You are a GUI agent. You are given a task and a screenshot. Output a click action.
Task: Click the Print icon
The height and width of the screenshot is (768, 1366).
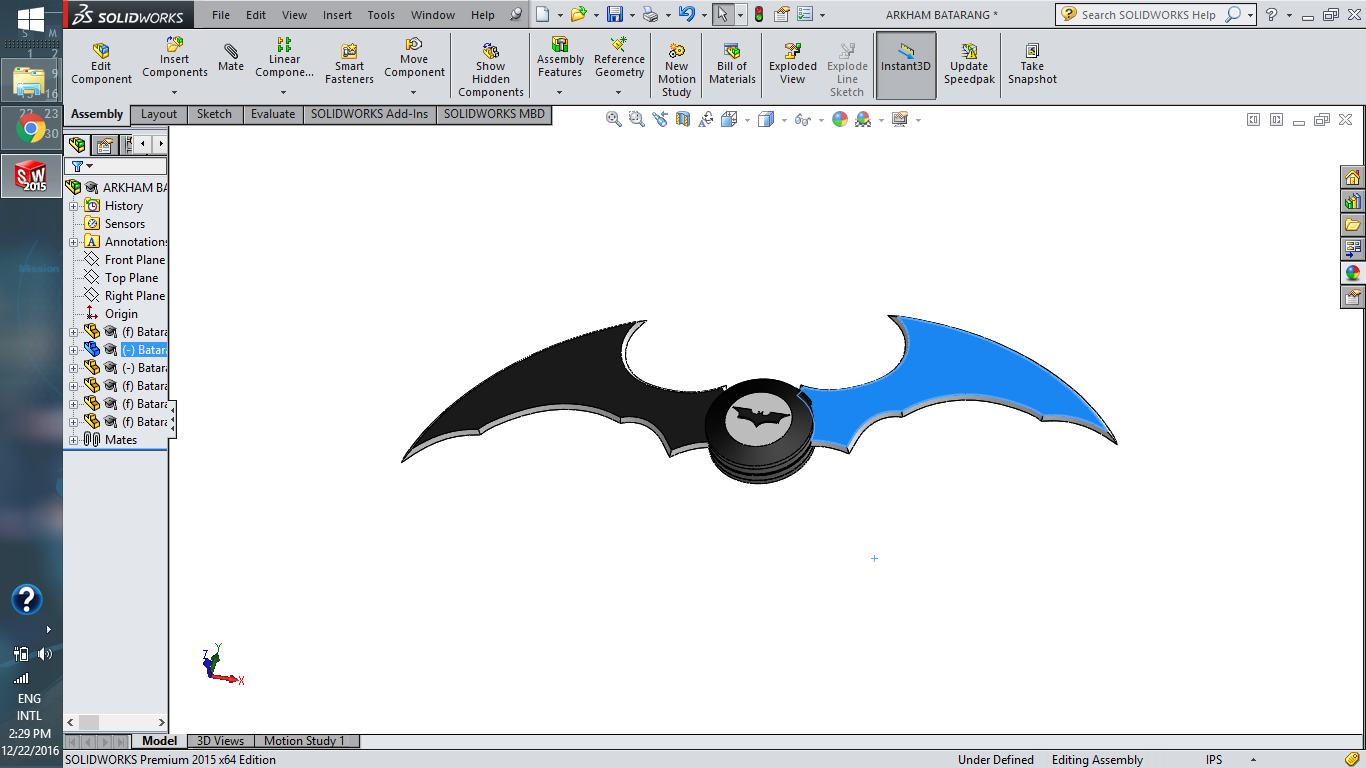coord(651,14)
